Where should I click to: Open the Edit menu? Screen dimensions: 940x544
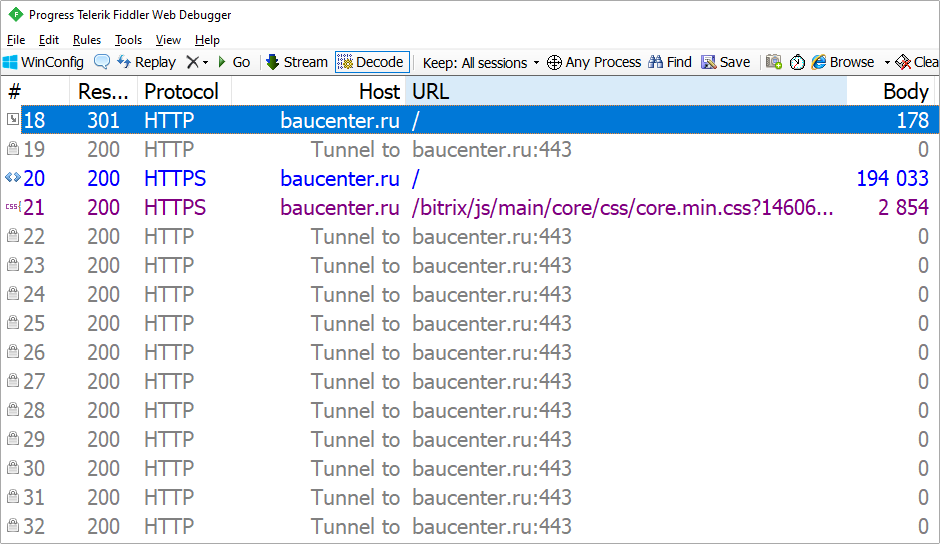[x=49, y=40]
